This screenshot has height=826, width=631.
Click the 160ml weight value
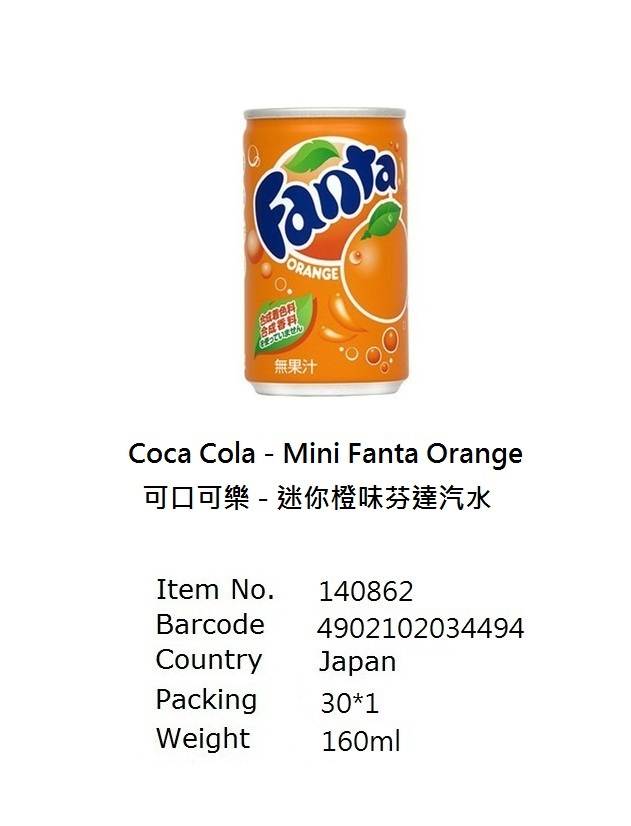[x=361, y=741]
